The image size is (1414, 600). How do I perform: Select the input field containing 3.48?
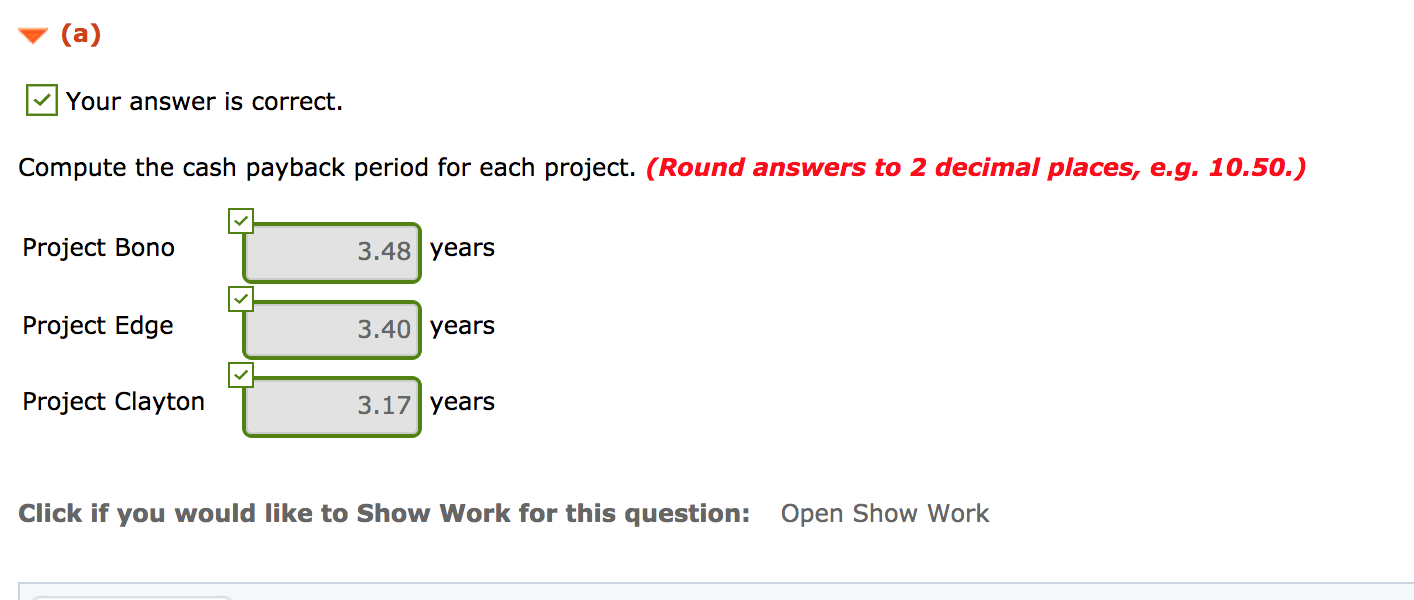[x=331, y=252]
